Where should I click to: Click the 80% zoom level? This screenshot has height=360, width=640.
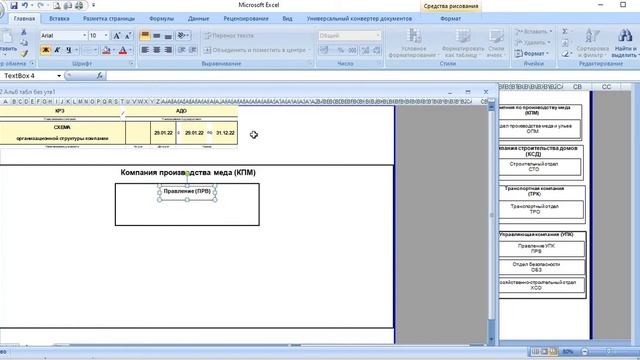[567, 351]
